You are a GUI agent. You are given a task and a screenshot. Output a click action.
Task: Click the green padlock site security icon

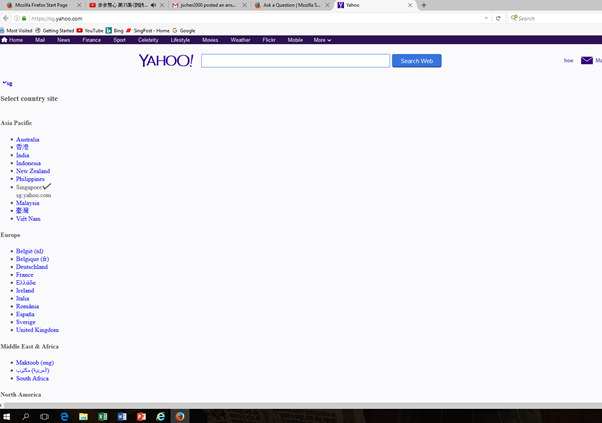[24, 18]
